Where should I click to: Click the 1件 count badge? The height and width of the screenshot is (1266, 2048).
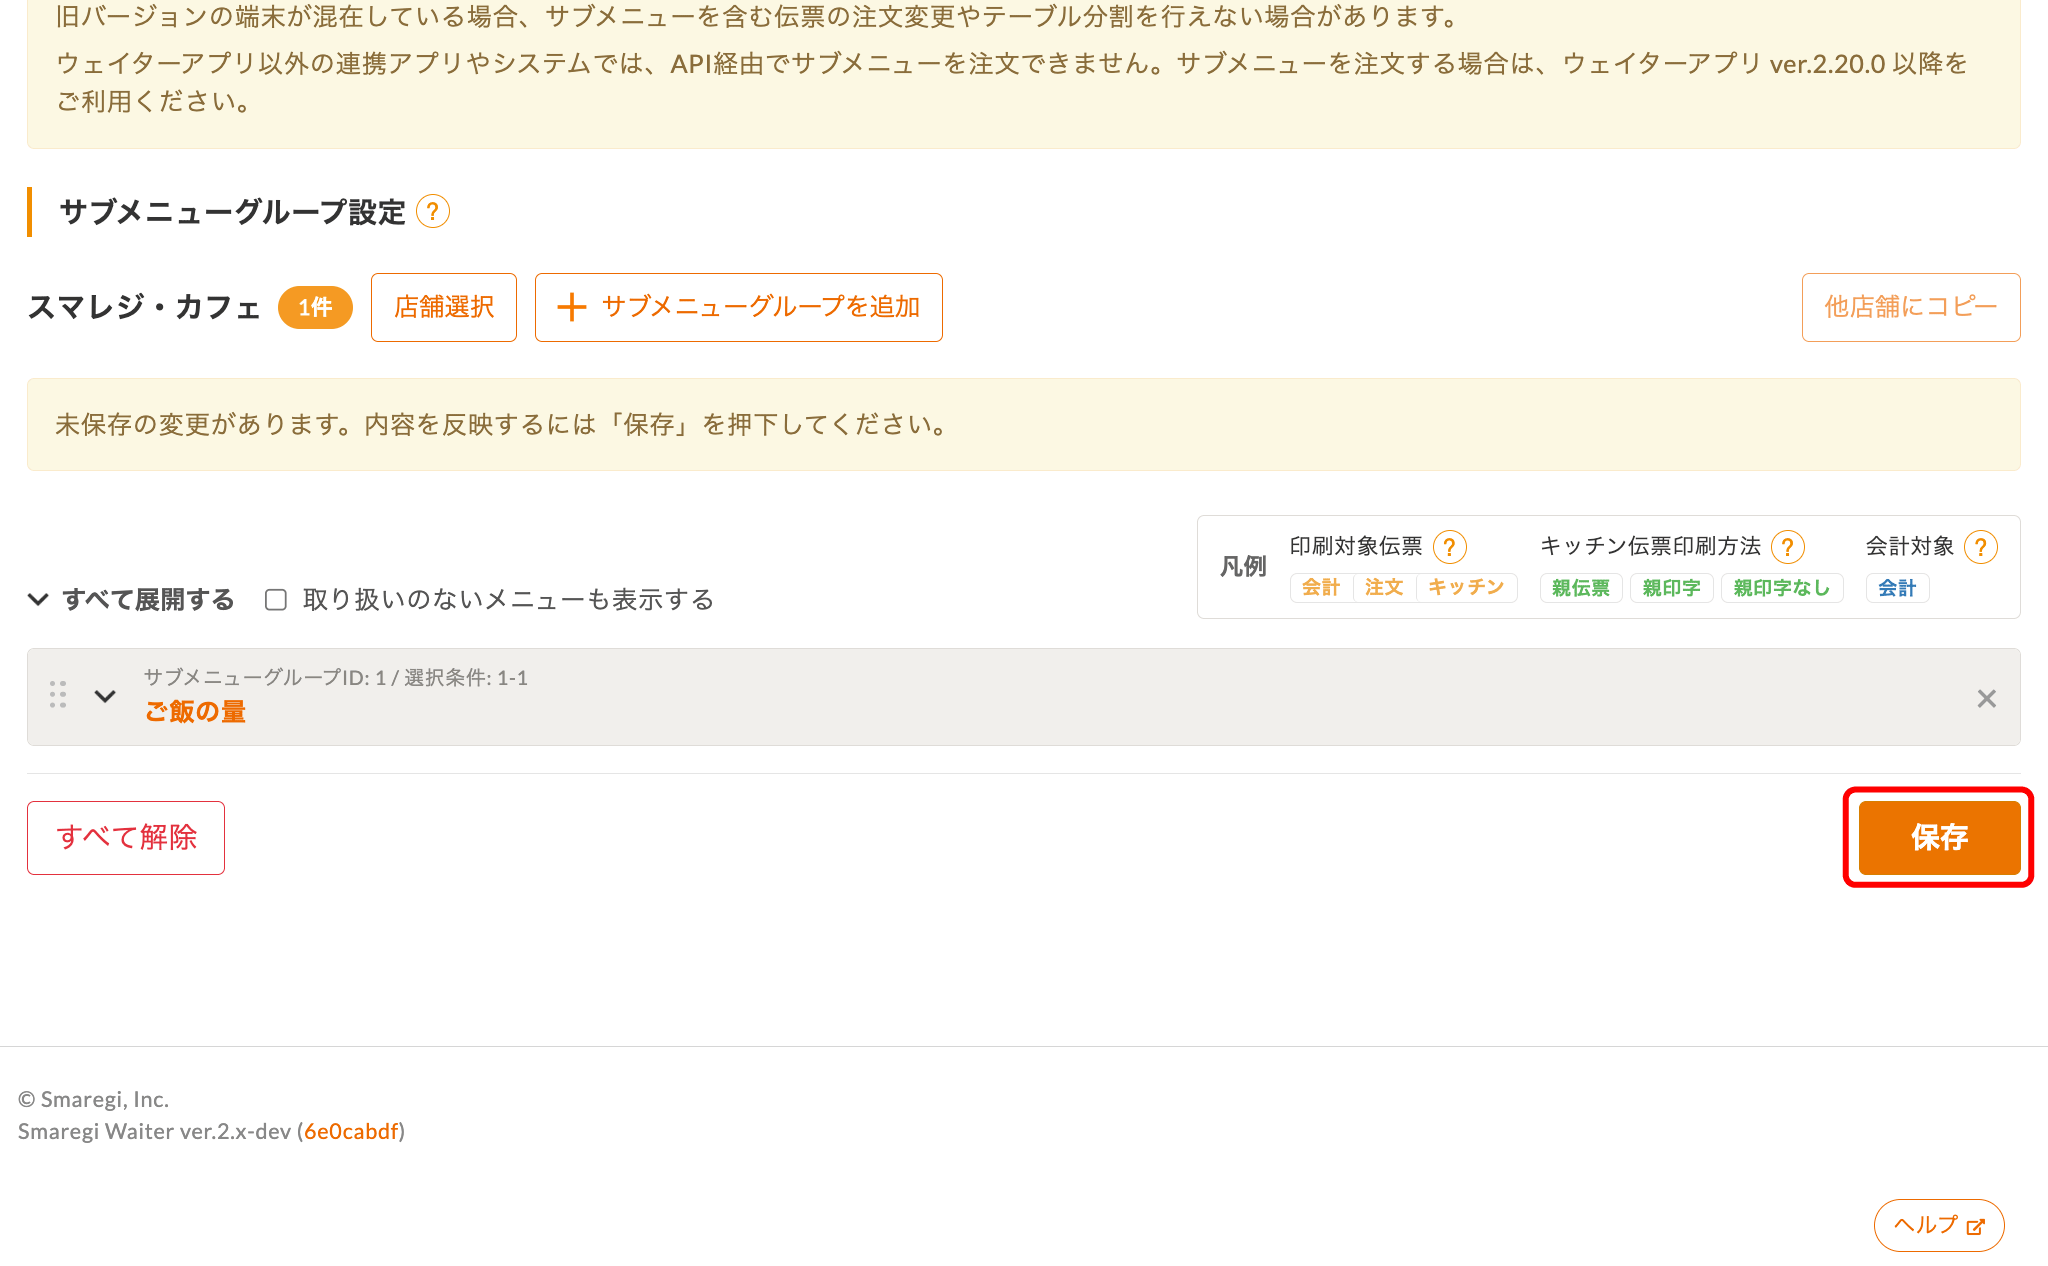point(315,307)
